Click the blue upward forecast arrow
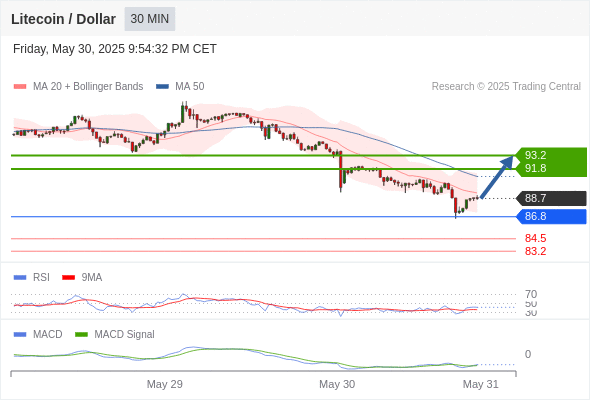 point(497,177)
